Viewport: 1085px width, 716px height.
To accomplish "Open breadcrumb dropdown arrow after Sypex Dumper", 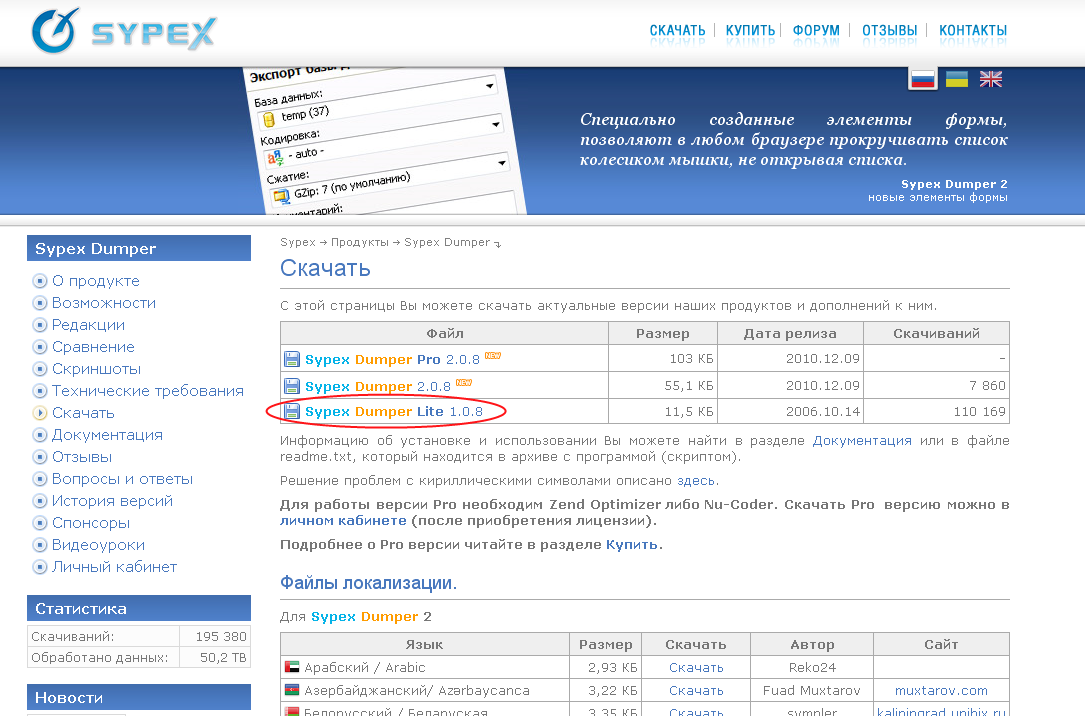I will 498,244.
